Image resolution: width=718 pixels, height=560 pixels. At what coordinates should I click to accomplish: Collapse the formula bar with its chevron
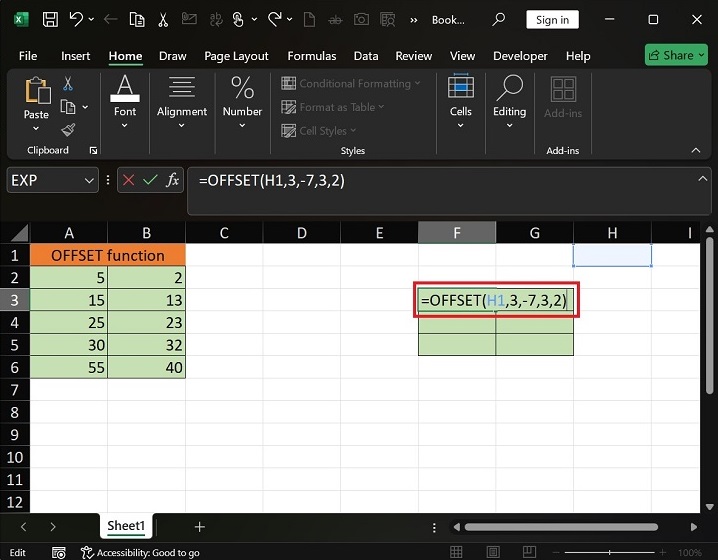(x=702, y=179)
